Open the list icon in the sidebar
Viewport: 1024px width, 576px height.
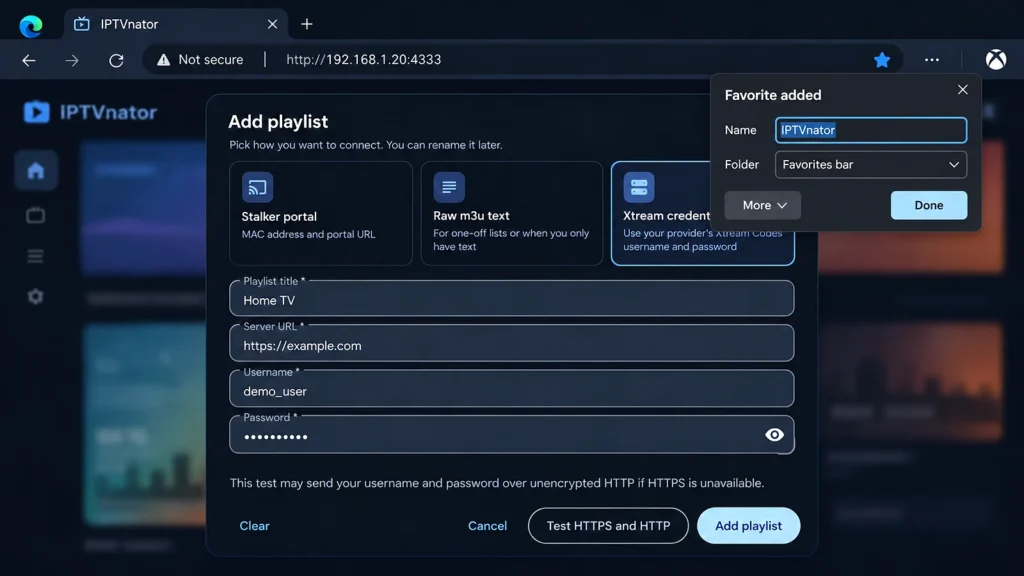(36, 256)
